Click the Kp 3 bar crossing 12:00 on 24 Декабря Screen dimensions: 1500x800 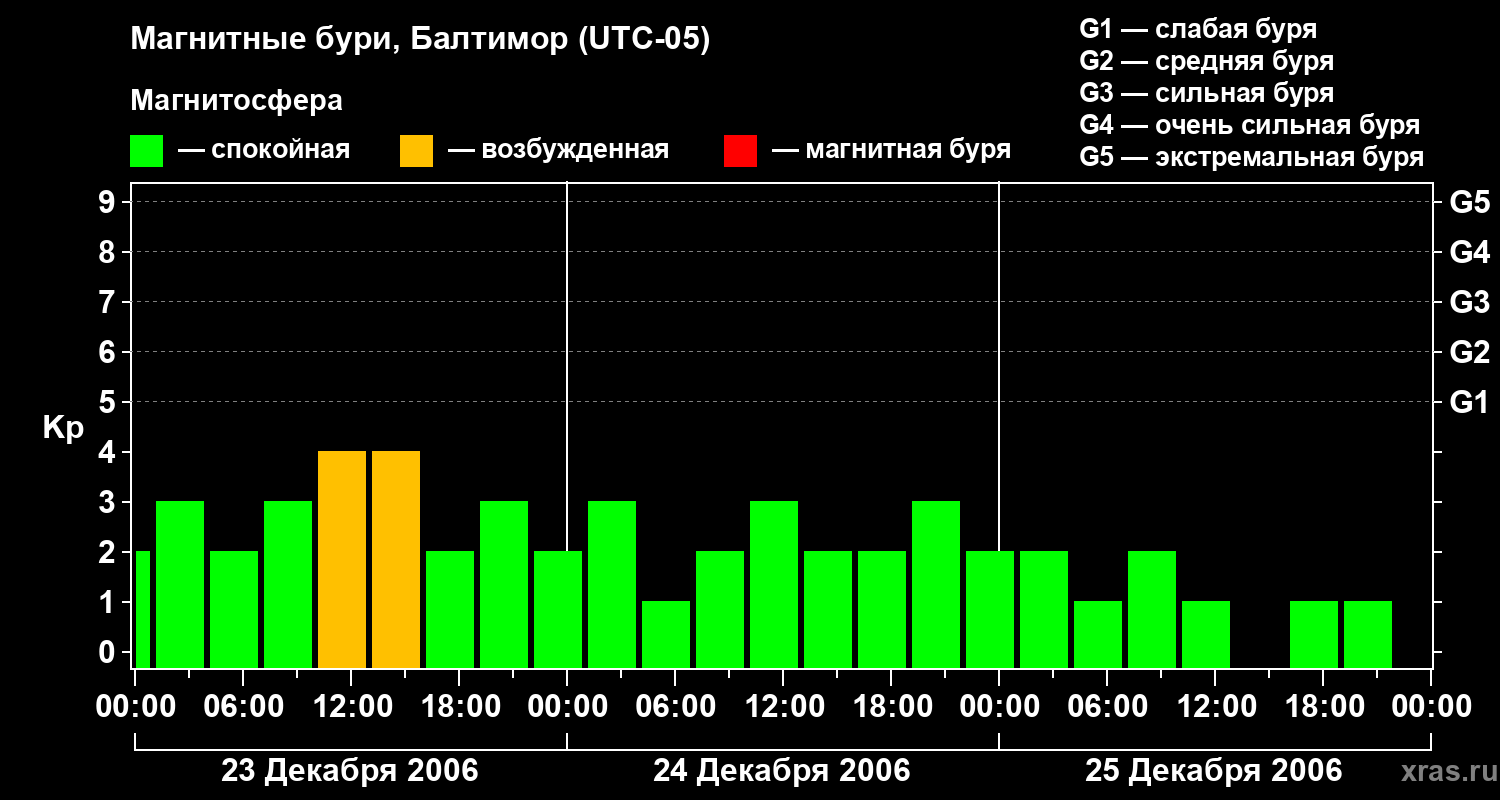point(774,585)
